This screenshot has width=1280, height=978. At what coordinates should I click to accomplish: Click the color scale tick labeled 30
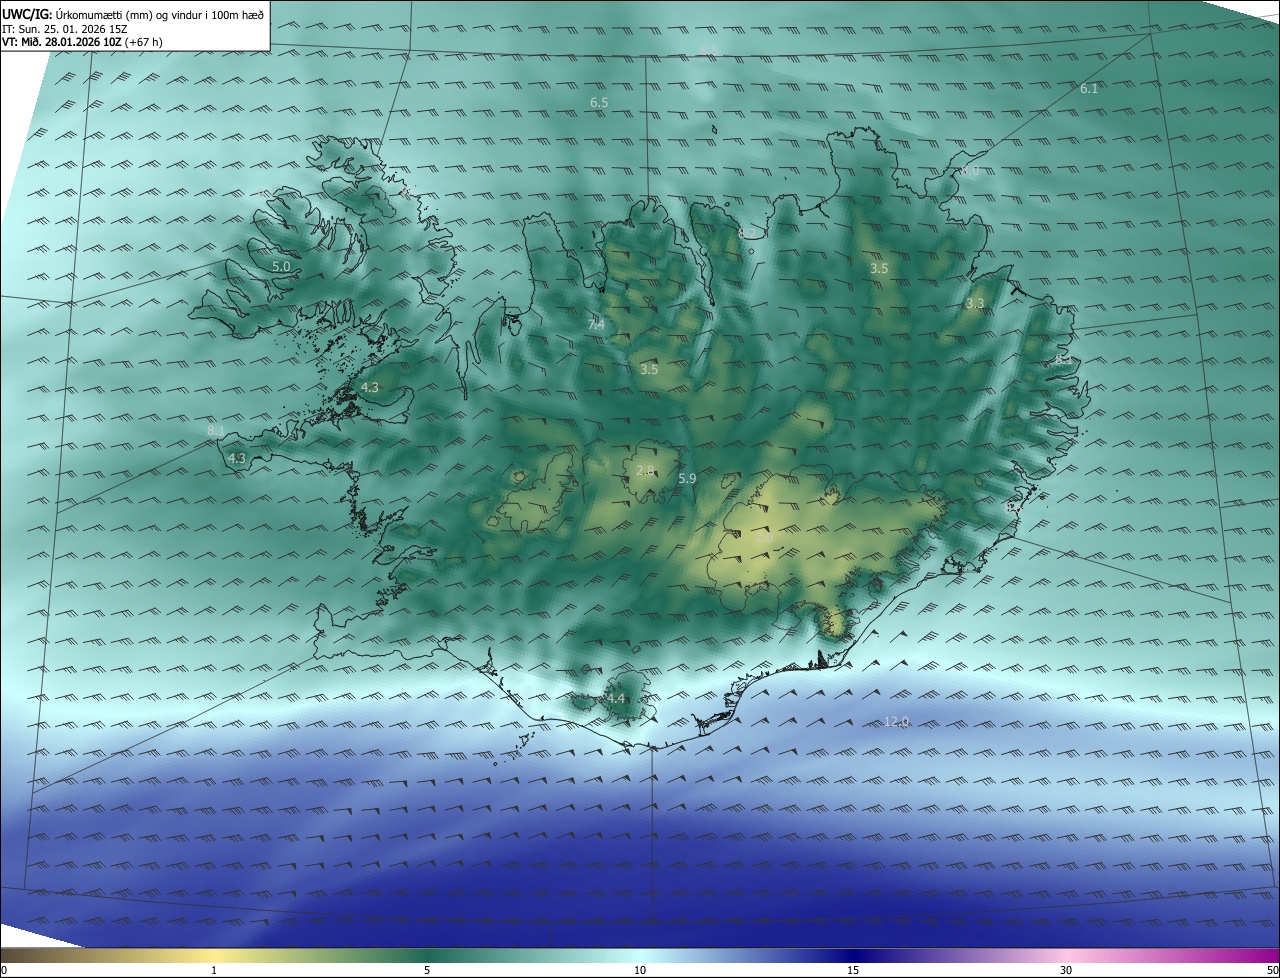click(x=1066, y=971)
